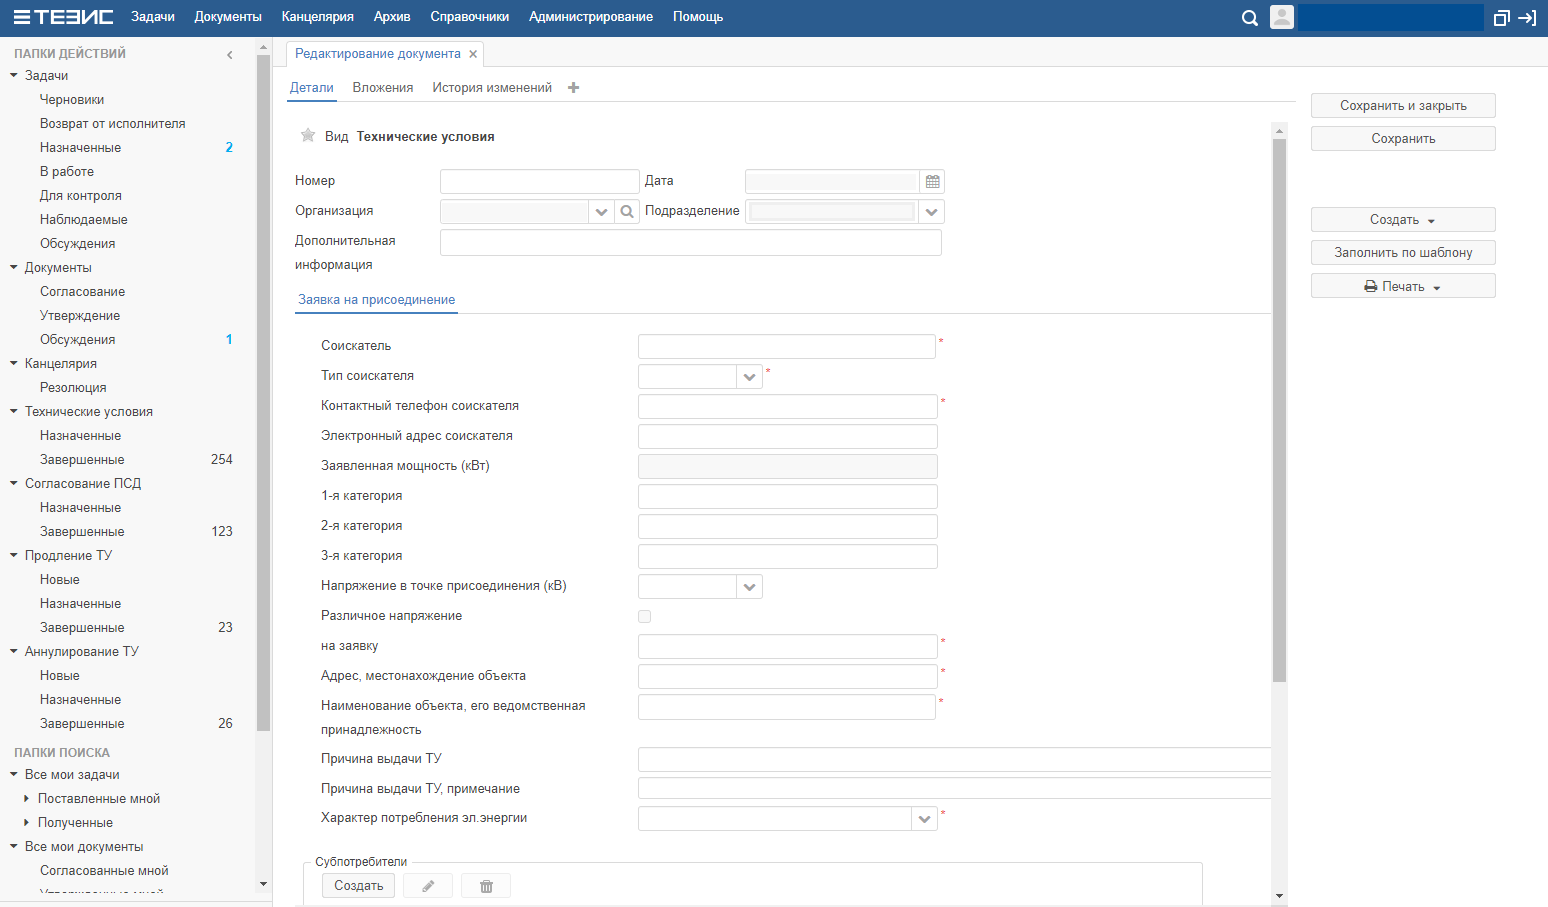Collapse the Задачи tree node
Image resolution: width=1548 pixels, height=907 pixels.
[x=14, y=75]
